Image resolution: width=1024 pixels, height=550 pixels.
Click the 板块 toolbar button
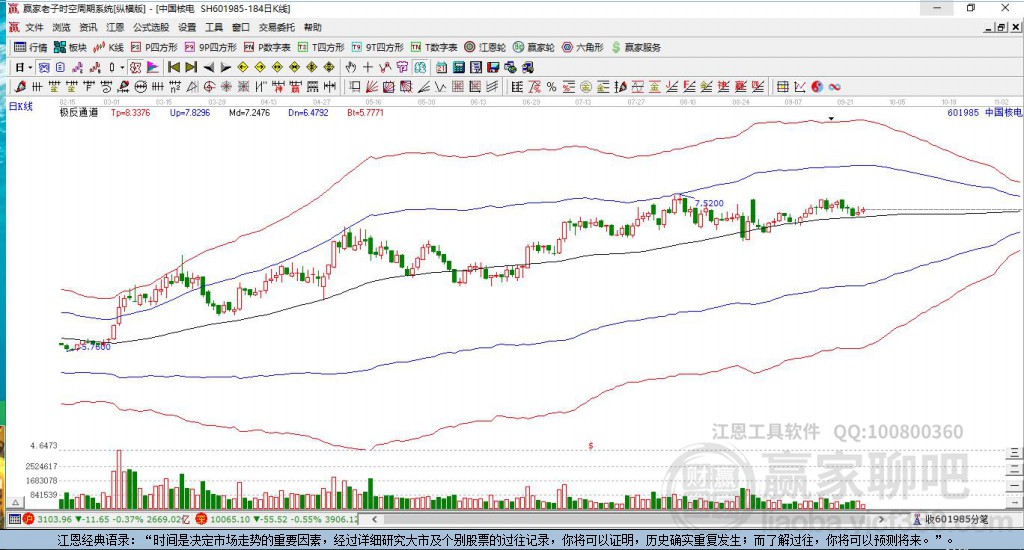(71, 47)
